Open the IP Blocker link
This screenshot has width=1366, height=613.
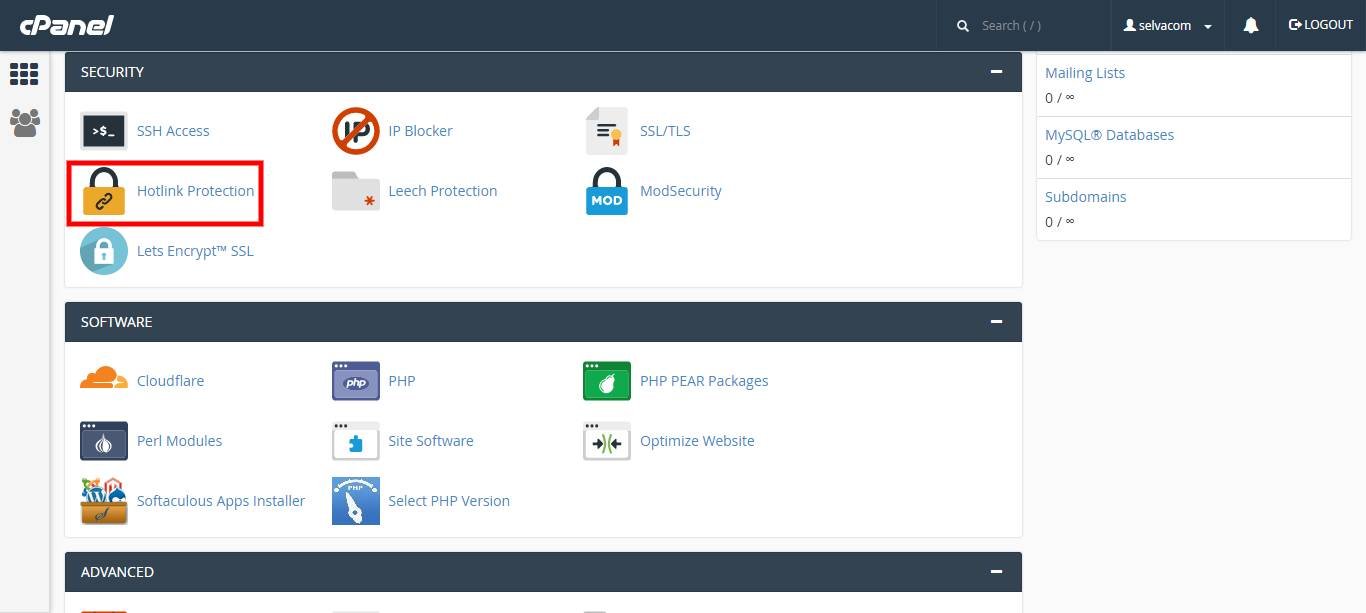pyautogui.click(x=420, y=131)
